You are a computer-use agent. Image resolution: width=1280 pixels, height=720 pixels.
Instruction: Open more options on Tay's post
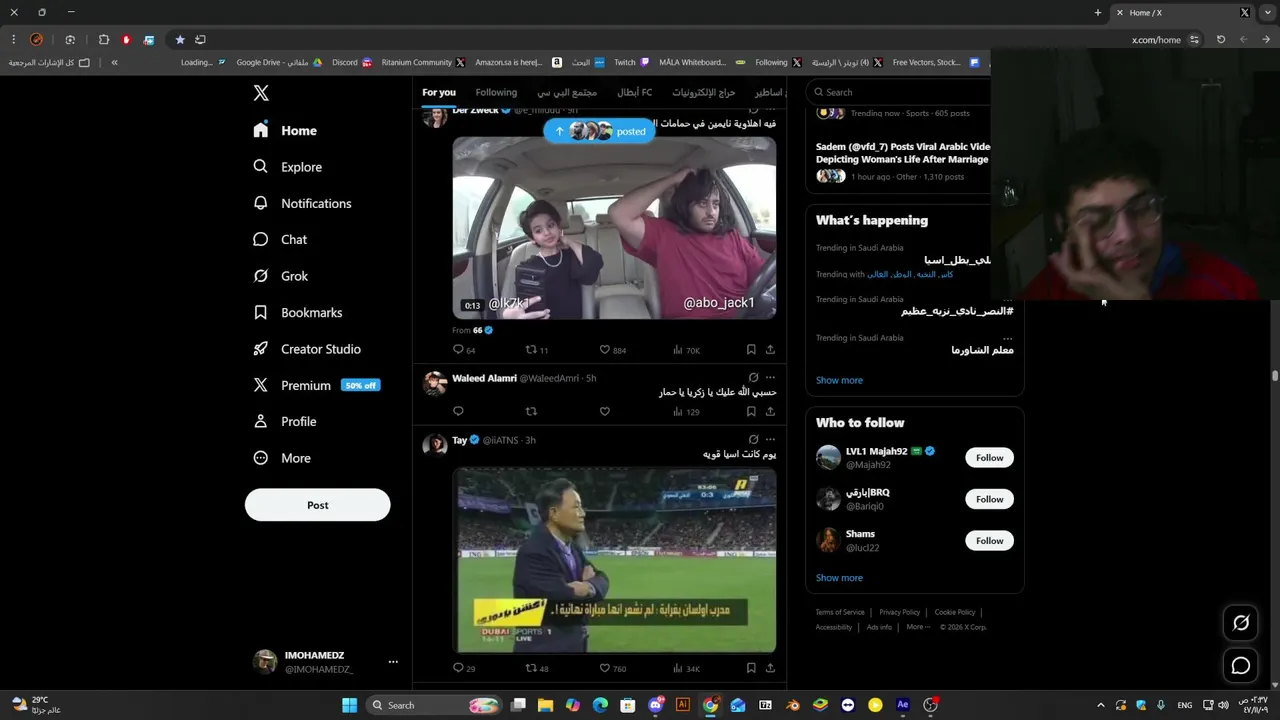click(x=770, y=439)
